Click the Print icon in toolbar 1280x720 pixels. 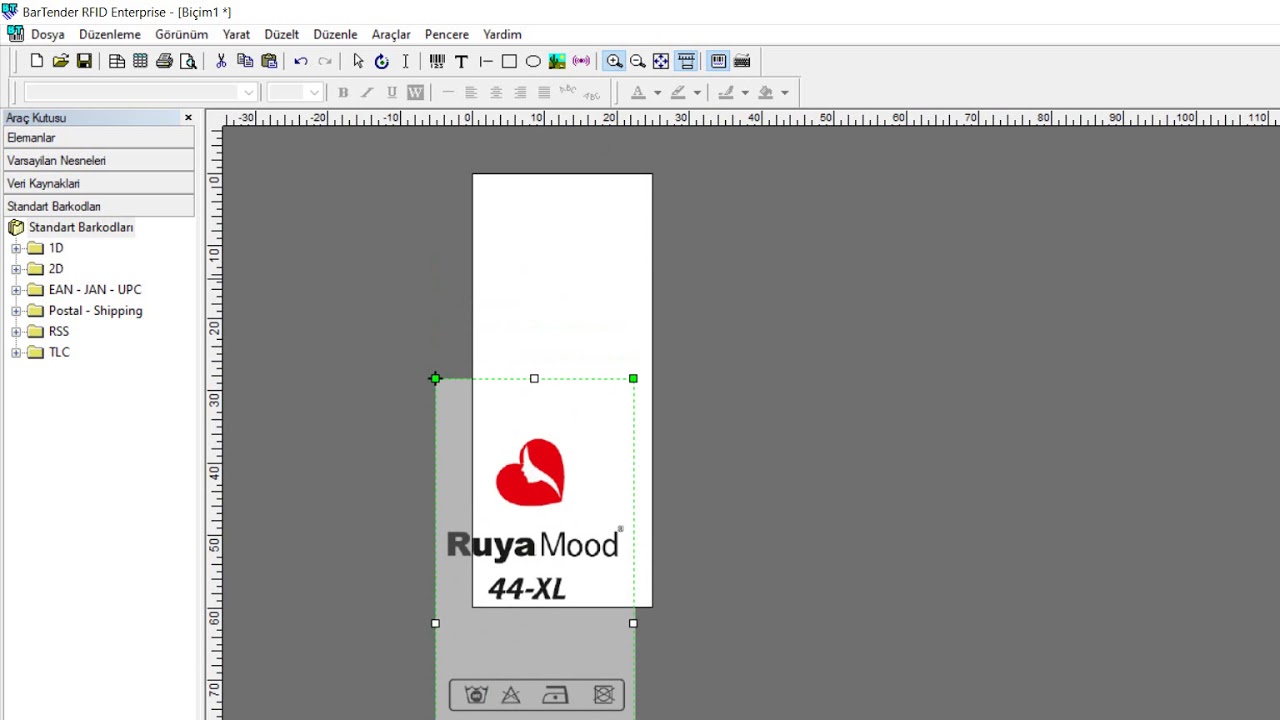164,61
